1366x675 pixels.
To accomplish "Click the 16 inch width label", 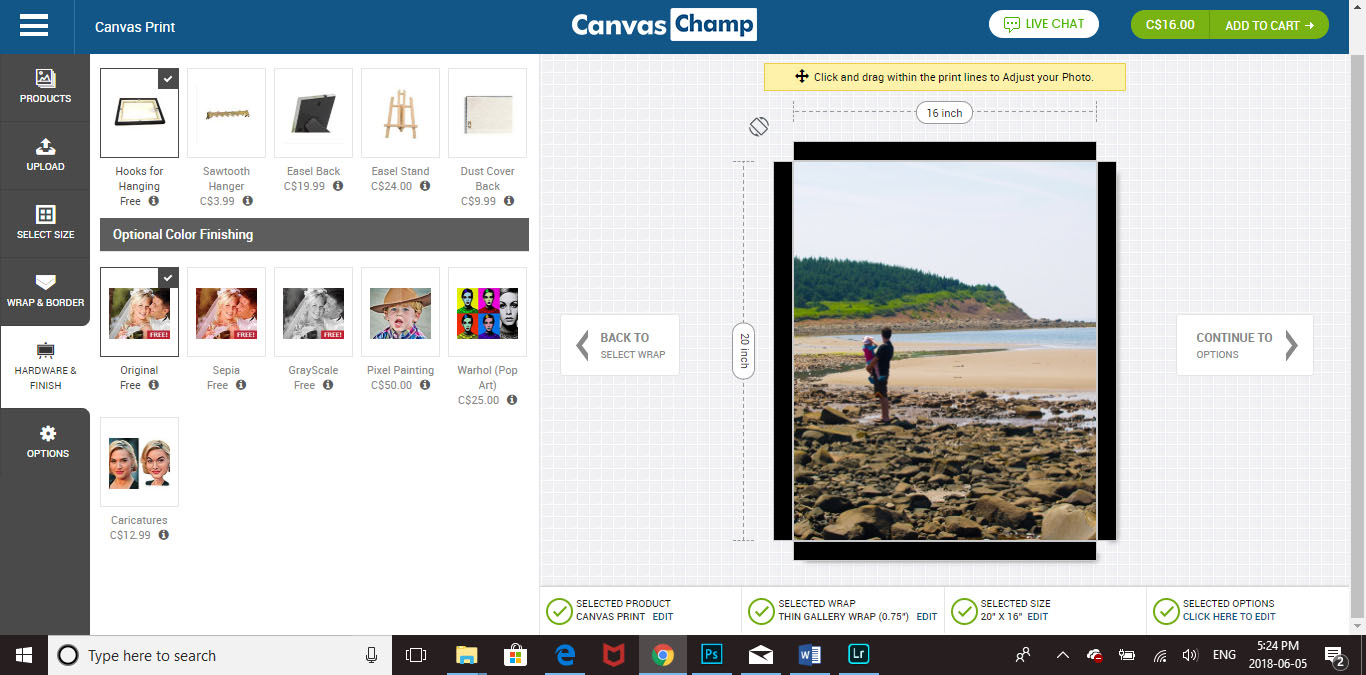I will 944,113.
